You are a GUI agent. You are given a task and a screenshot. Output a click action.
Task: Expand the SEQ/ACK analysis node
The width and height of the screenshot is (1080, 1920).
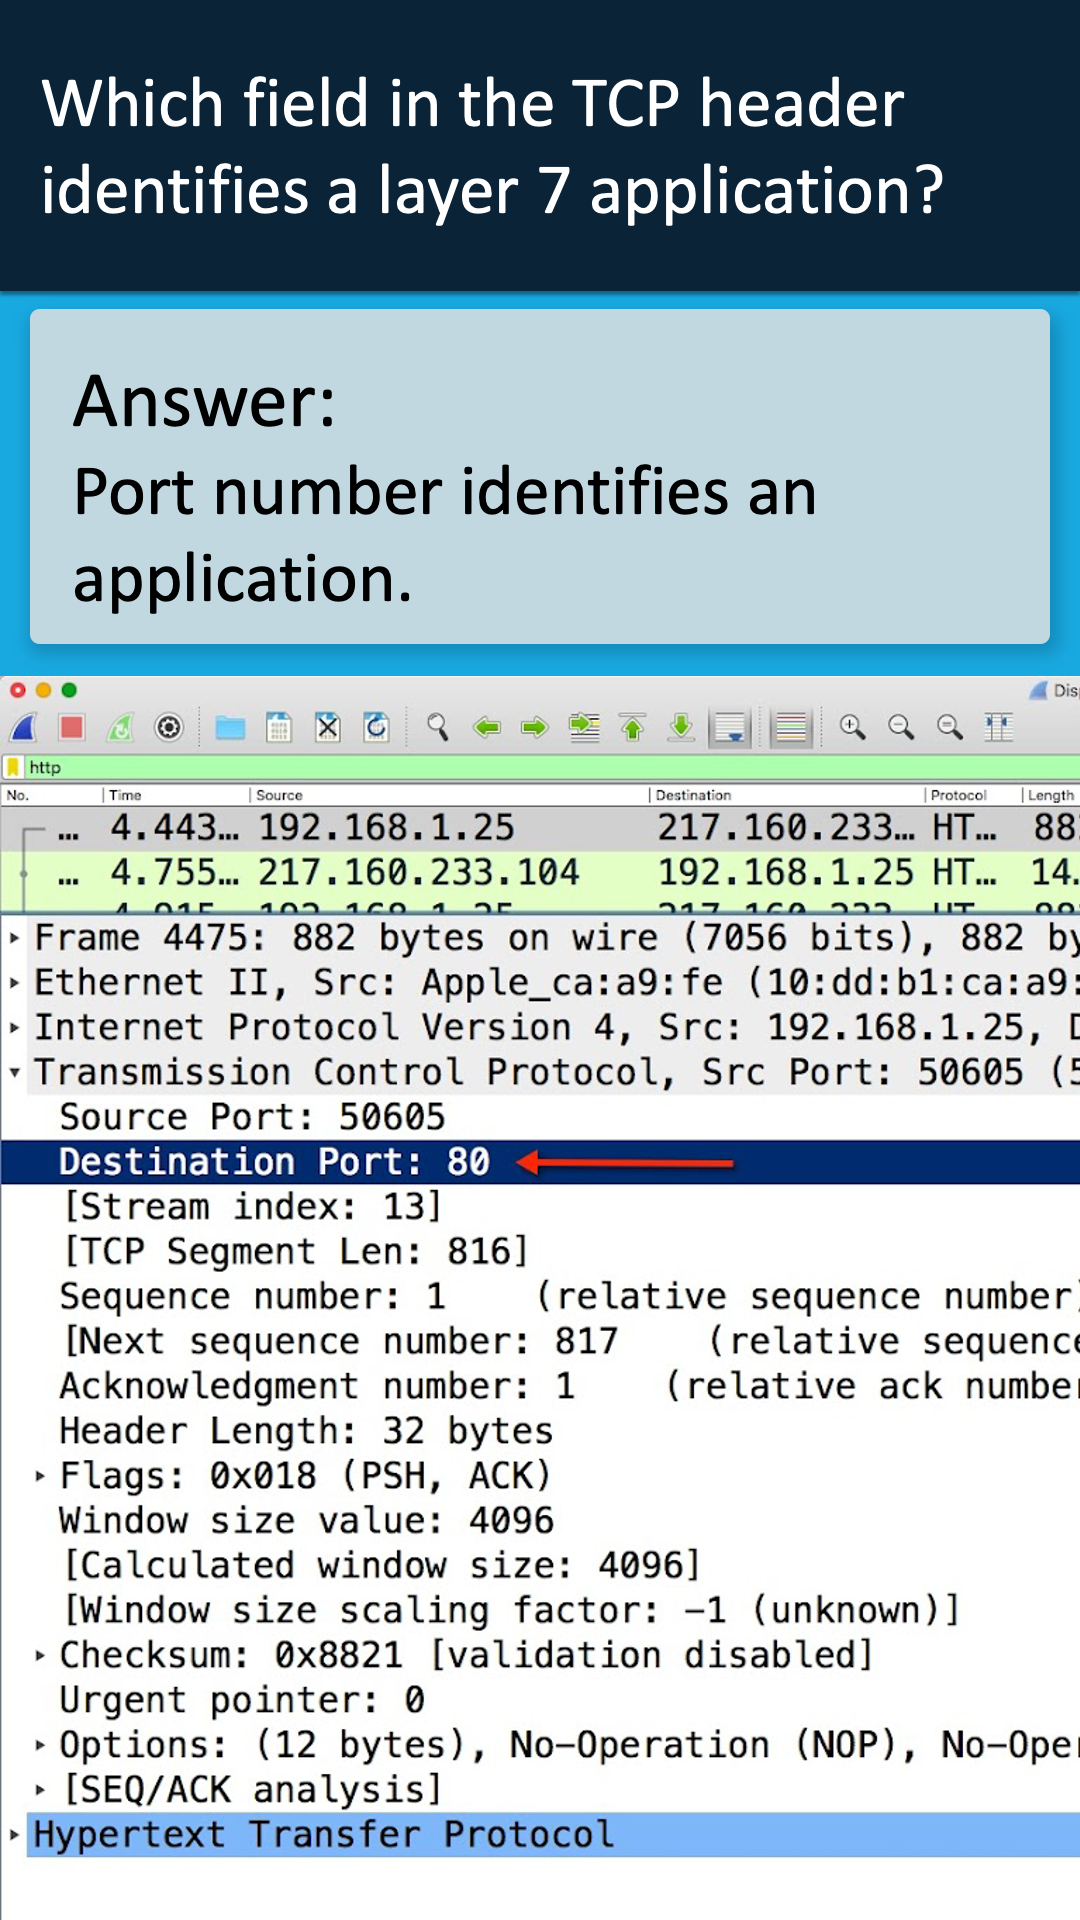40,1789
